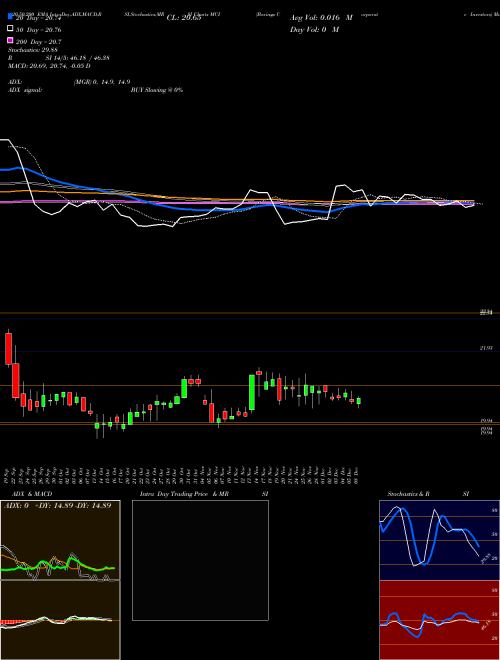The width and height of the screenshot is (500, 660).
Task: Click the first date label on the time axis
Action: pyautogui.click(x=9, y=475)
